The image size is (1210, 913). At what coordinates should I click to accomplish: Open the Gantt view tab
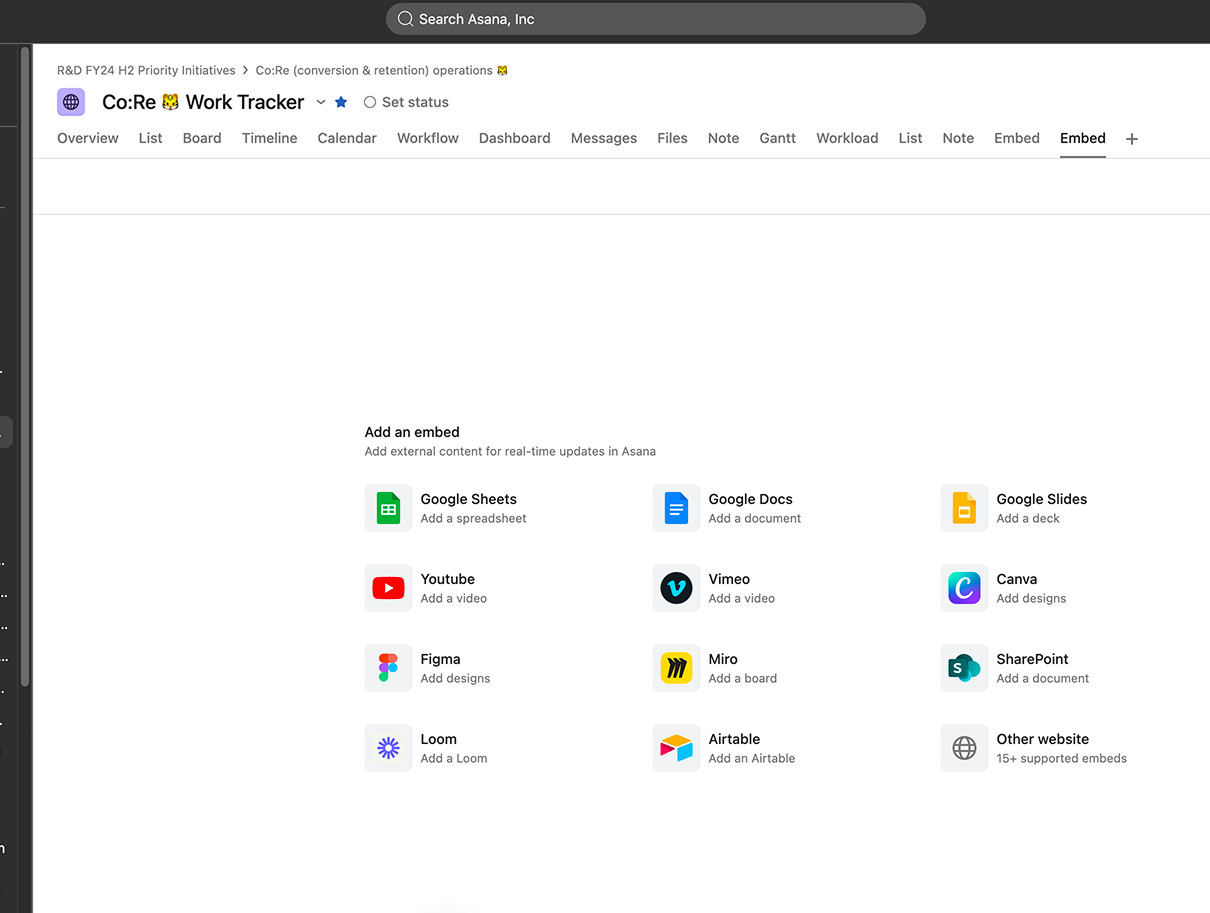[x=777, y=138]
